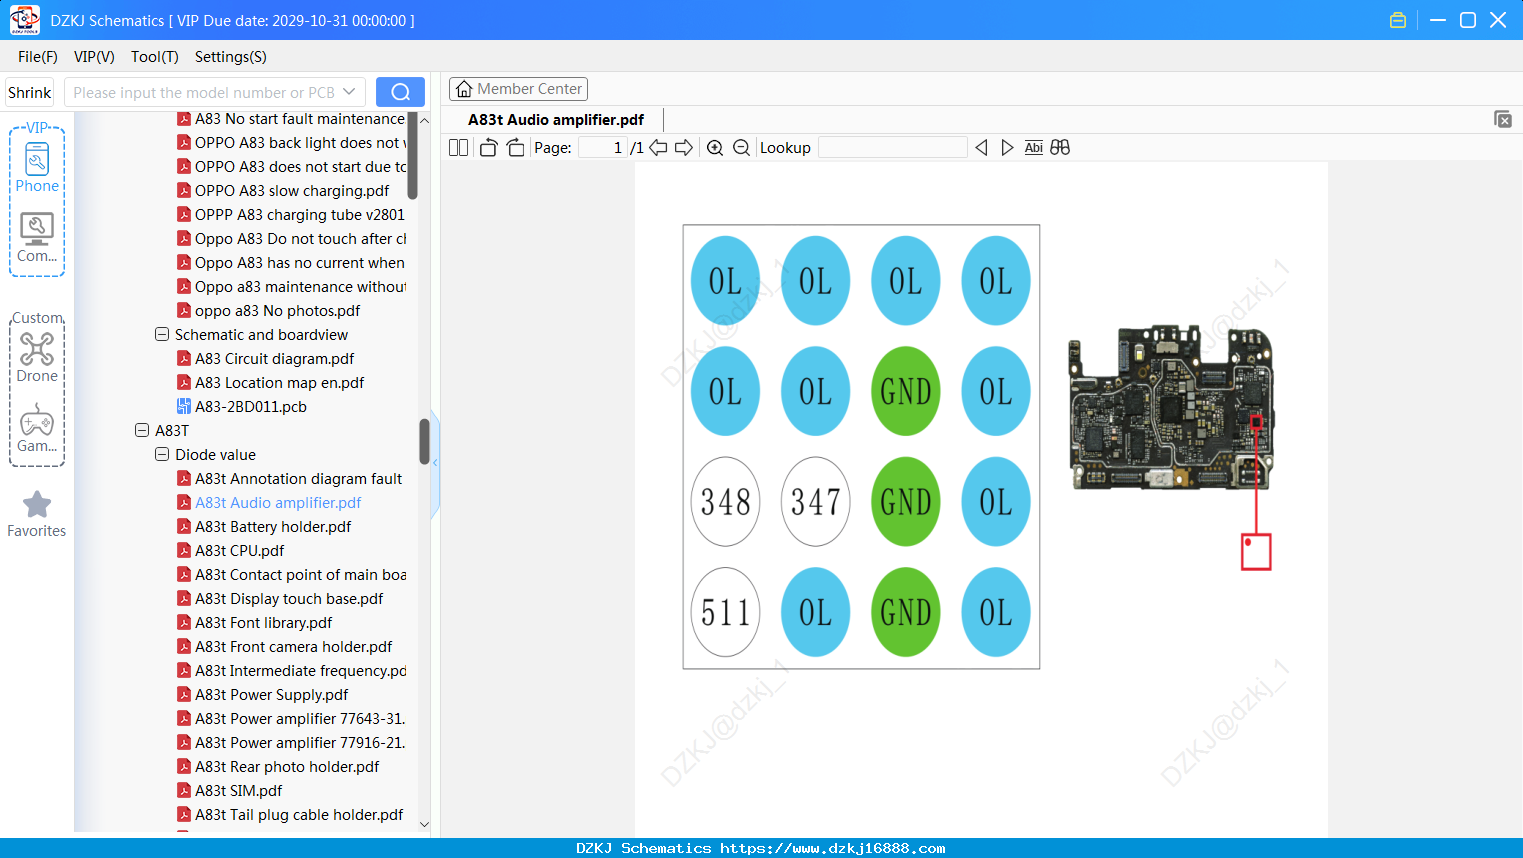Open OPPO A83 slow charging.pdf
Screen dimensions: 1523x858
click(292, 191)
